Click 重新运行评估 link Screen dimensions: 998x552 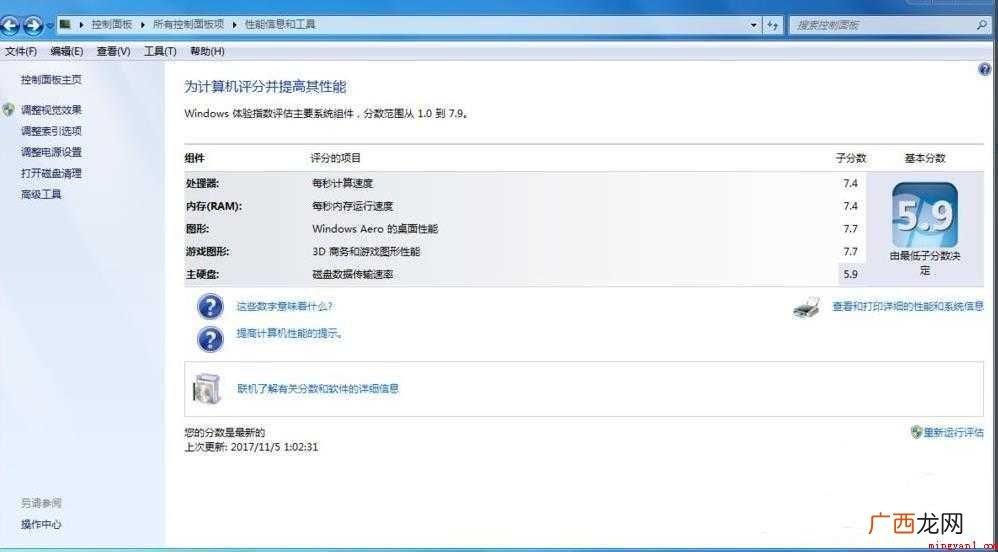coord(953,433)
